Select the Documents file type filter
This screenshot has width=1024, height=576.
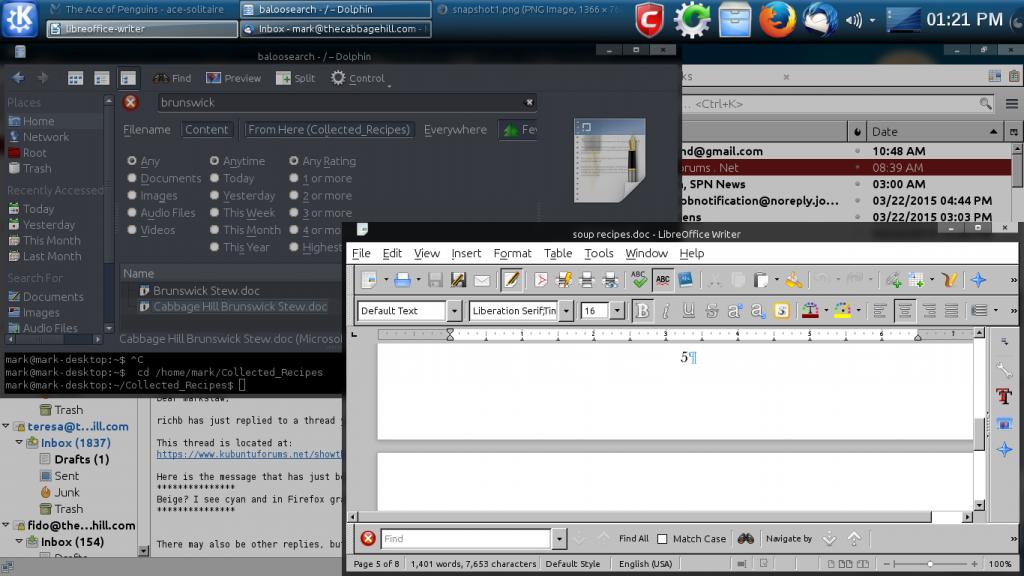click(x=133, y=179)
